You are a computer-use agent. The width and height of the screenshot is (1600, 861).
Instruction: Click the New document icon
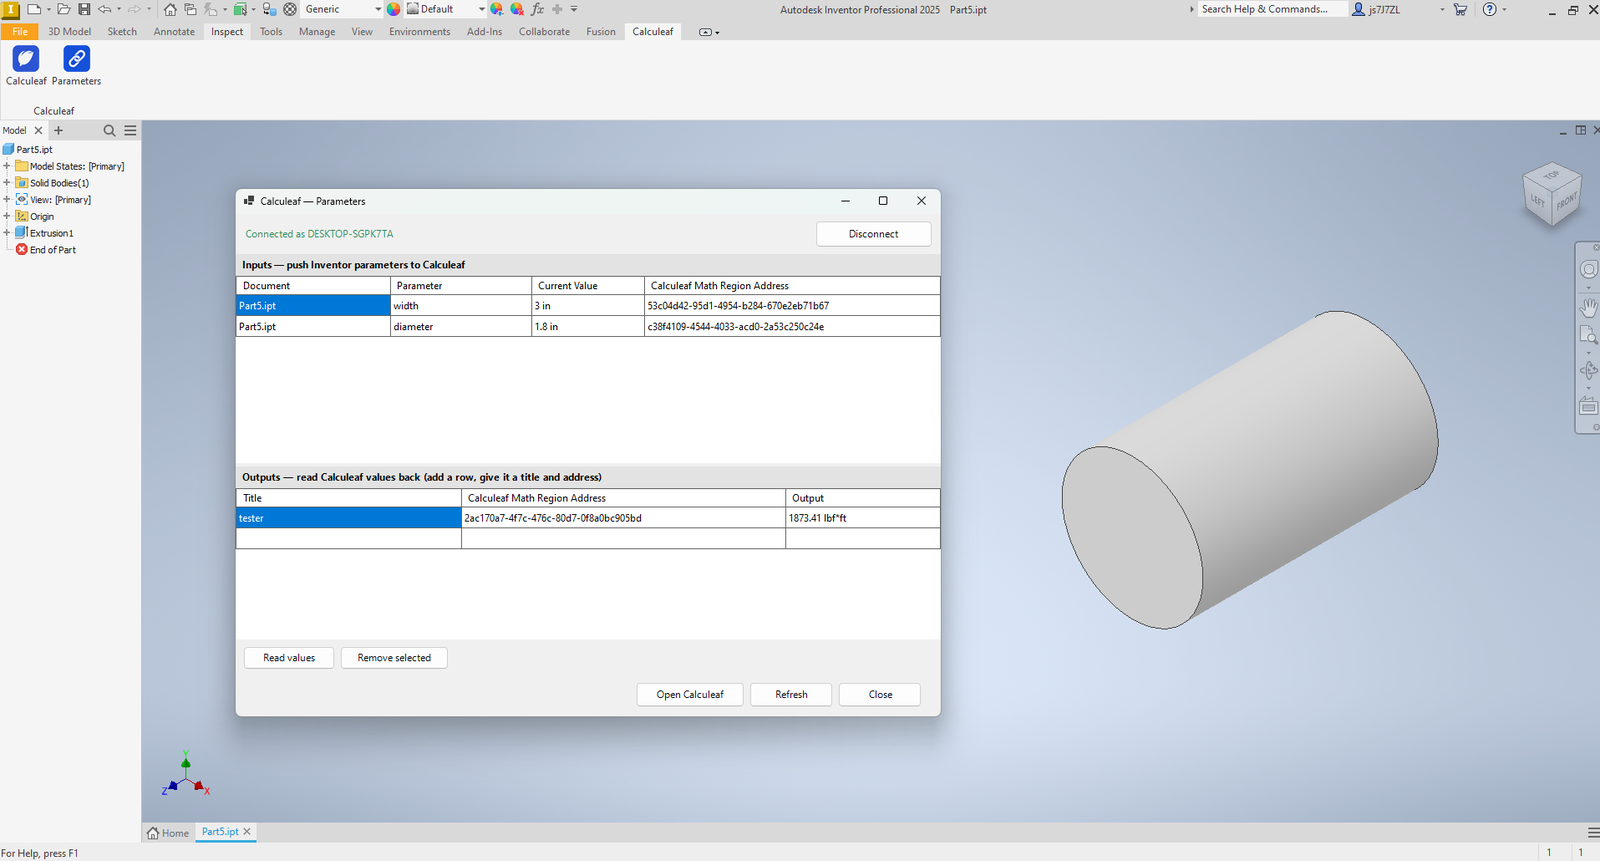34,9
